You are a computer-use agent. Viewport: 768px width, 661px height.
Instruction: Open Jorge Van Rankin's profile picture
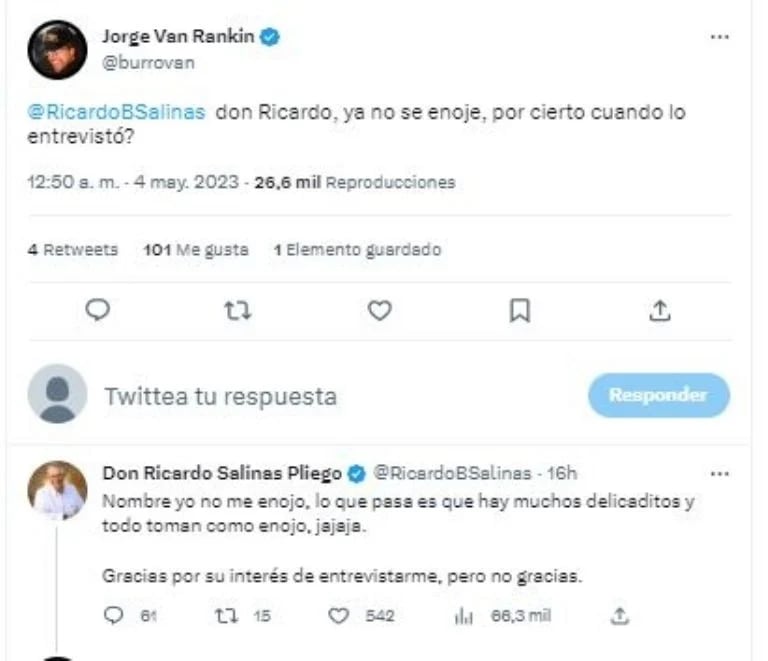(57, 49)
